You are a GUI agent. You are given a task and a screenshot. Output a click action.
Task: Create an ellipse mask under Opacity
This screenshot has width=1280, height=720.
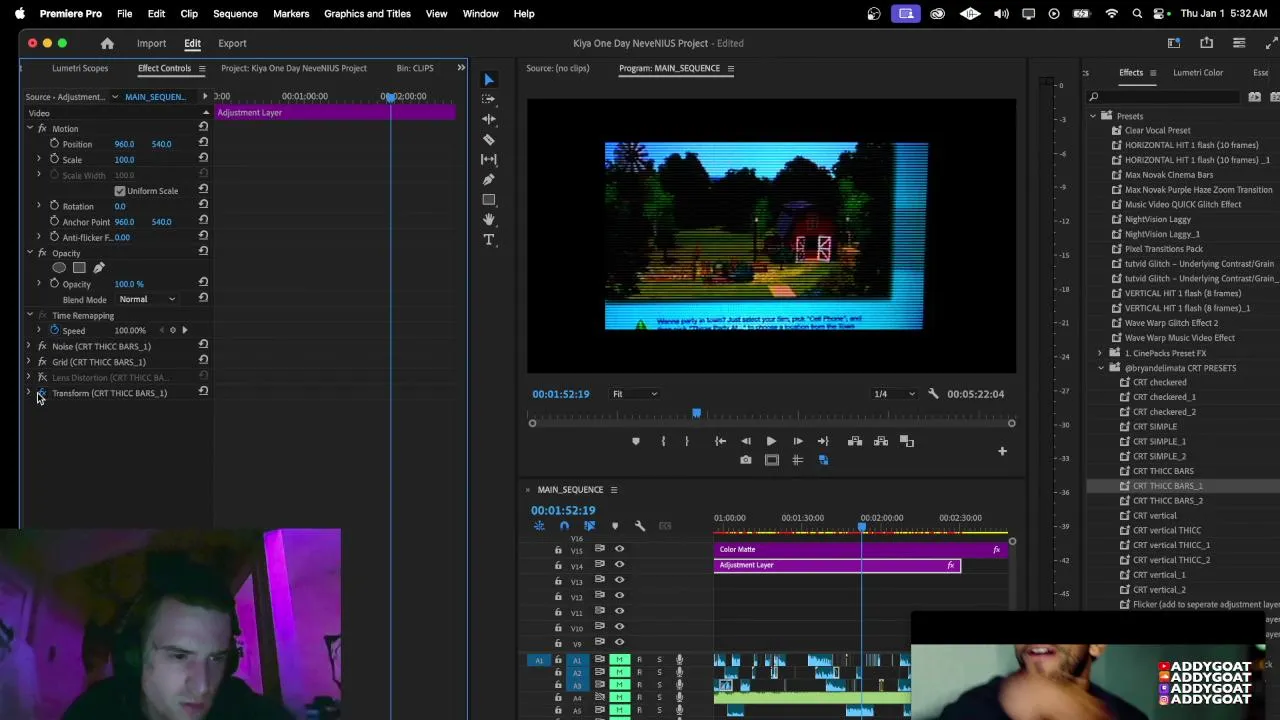(x=59, y=268)
